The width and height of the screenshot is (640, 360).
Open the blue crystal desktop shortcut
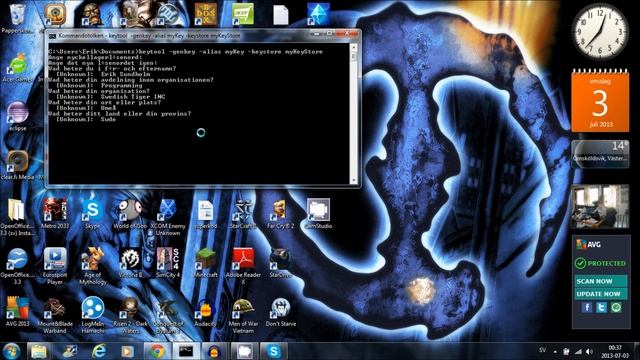pos(318,14)
